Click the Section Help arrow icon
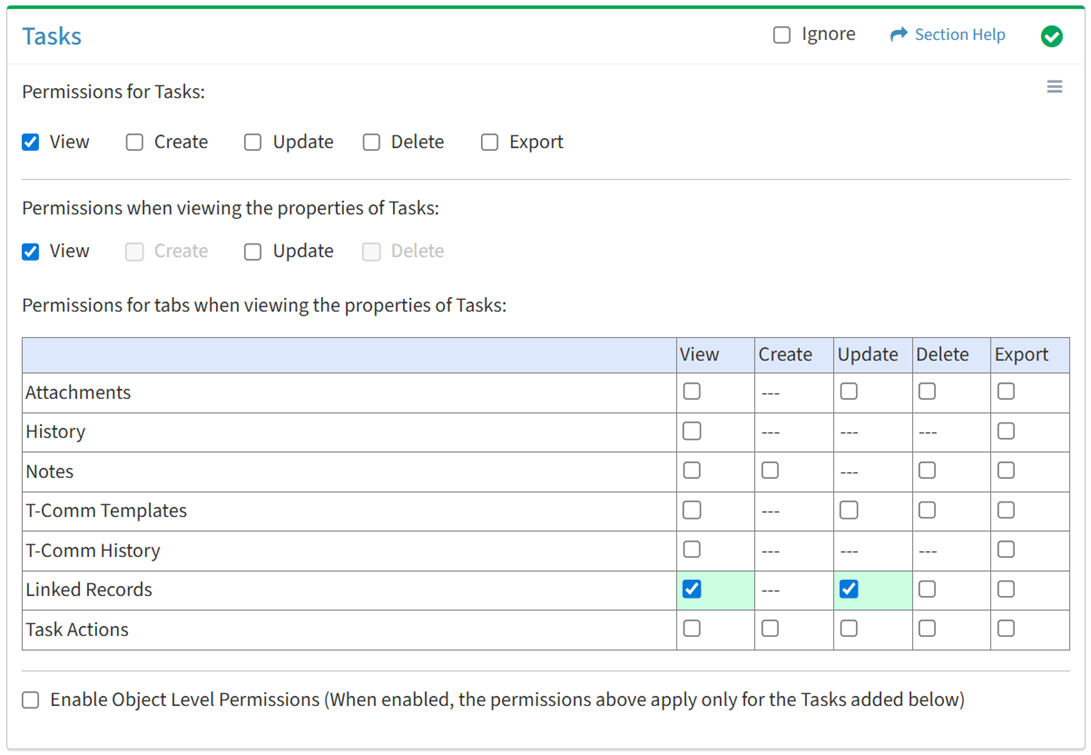 [x=898, y=35]
